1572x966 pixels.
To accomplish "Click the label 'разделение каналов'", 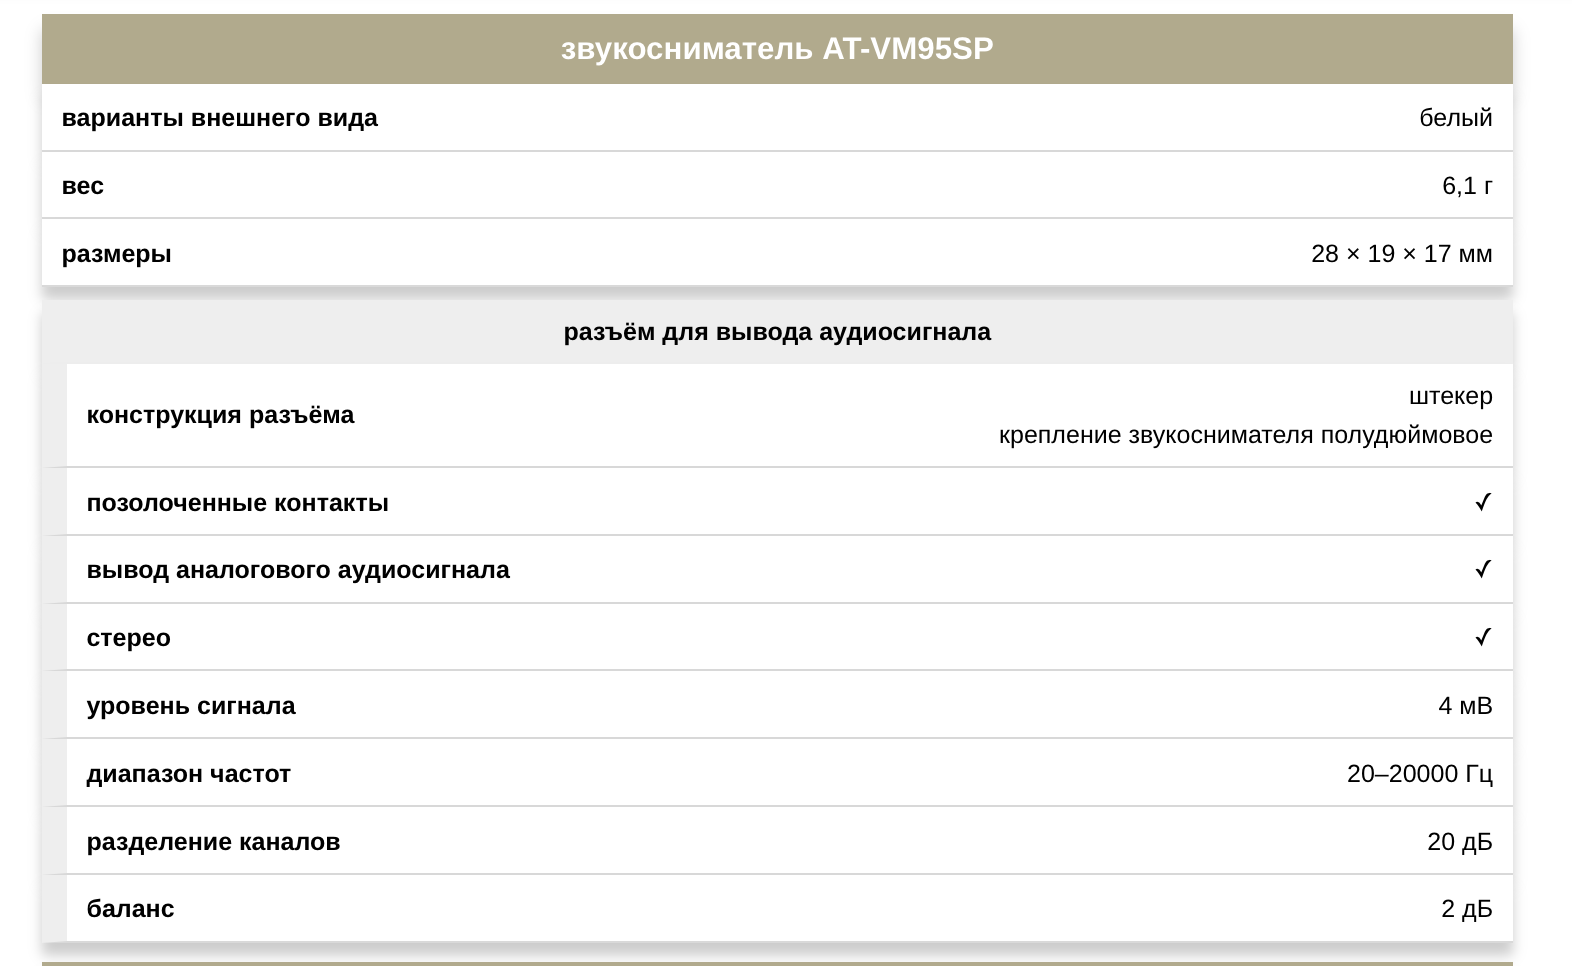I will [214, 842].
